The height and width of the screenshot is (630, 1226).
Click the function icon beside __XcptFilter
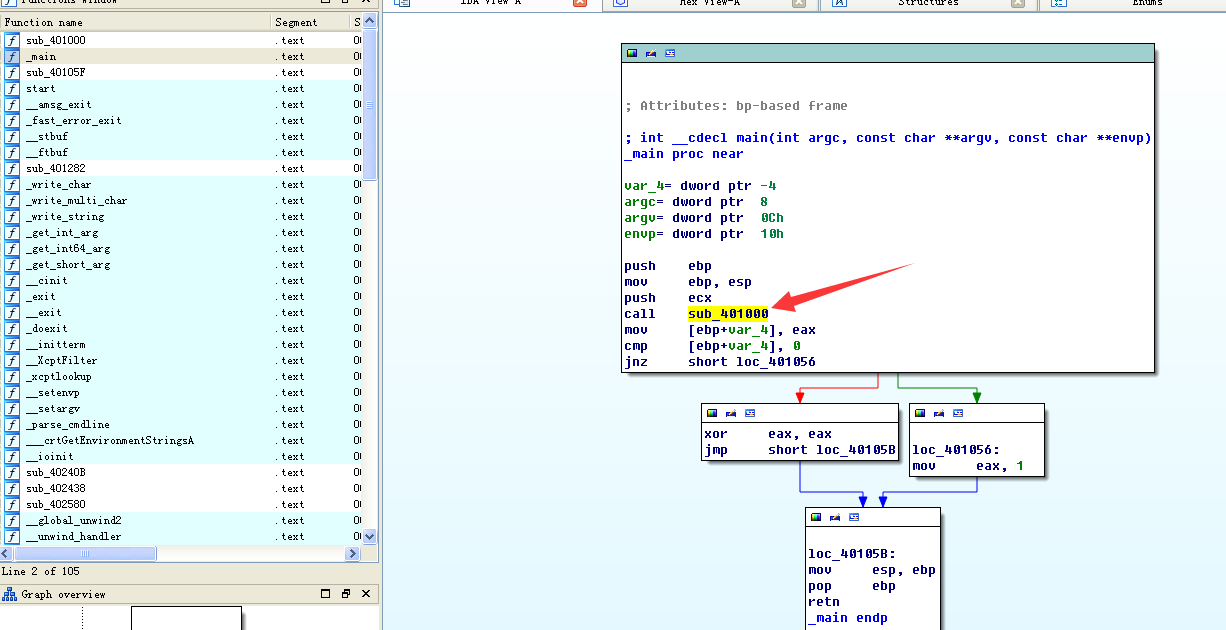[x=11, y=360]
